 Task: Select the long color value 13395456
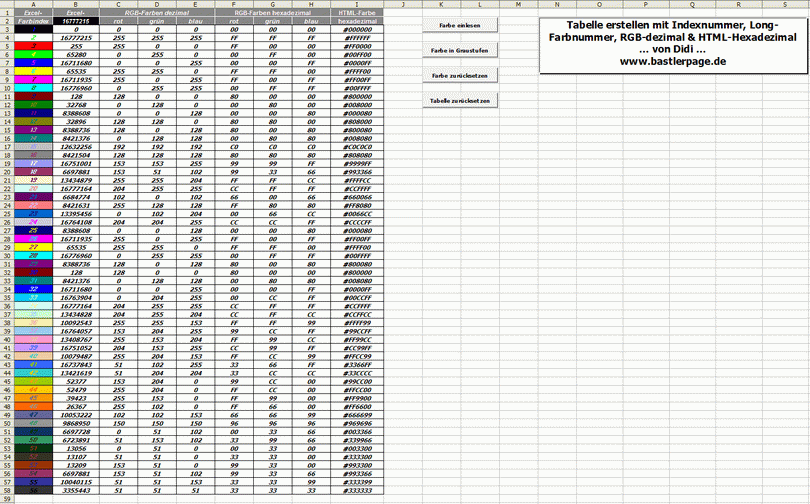coord(76,214)
